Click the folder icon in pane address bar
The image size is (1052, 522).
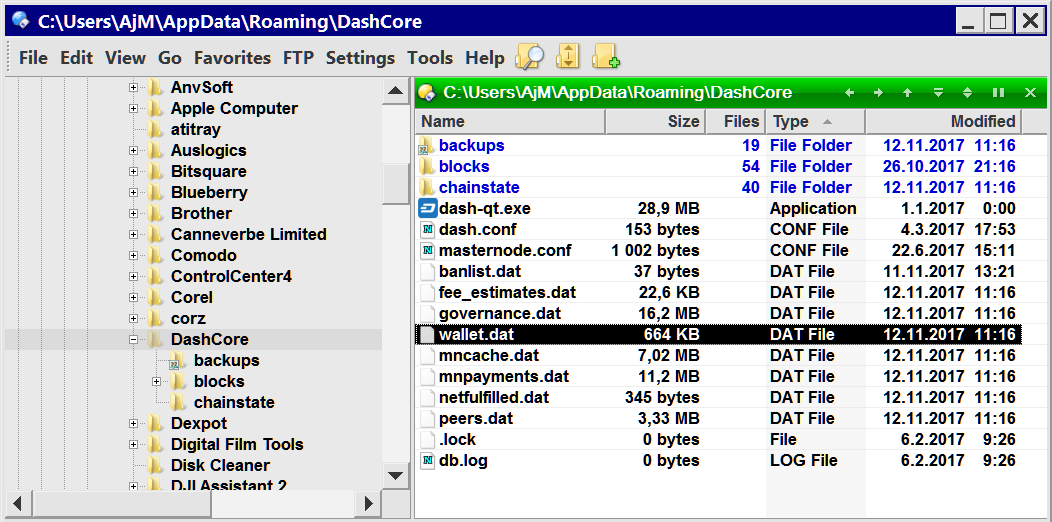pos(426,93)
